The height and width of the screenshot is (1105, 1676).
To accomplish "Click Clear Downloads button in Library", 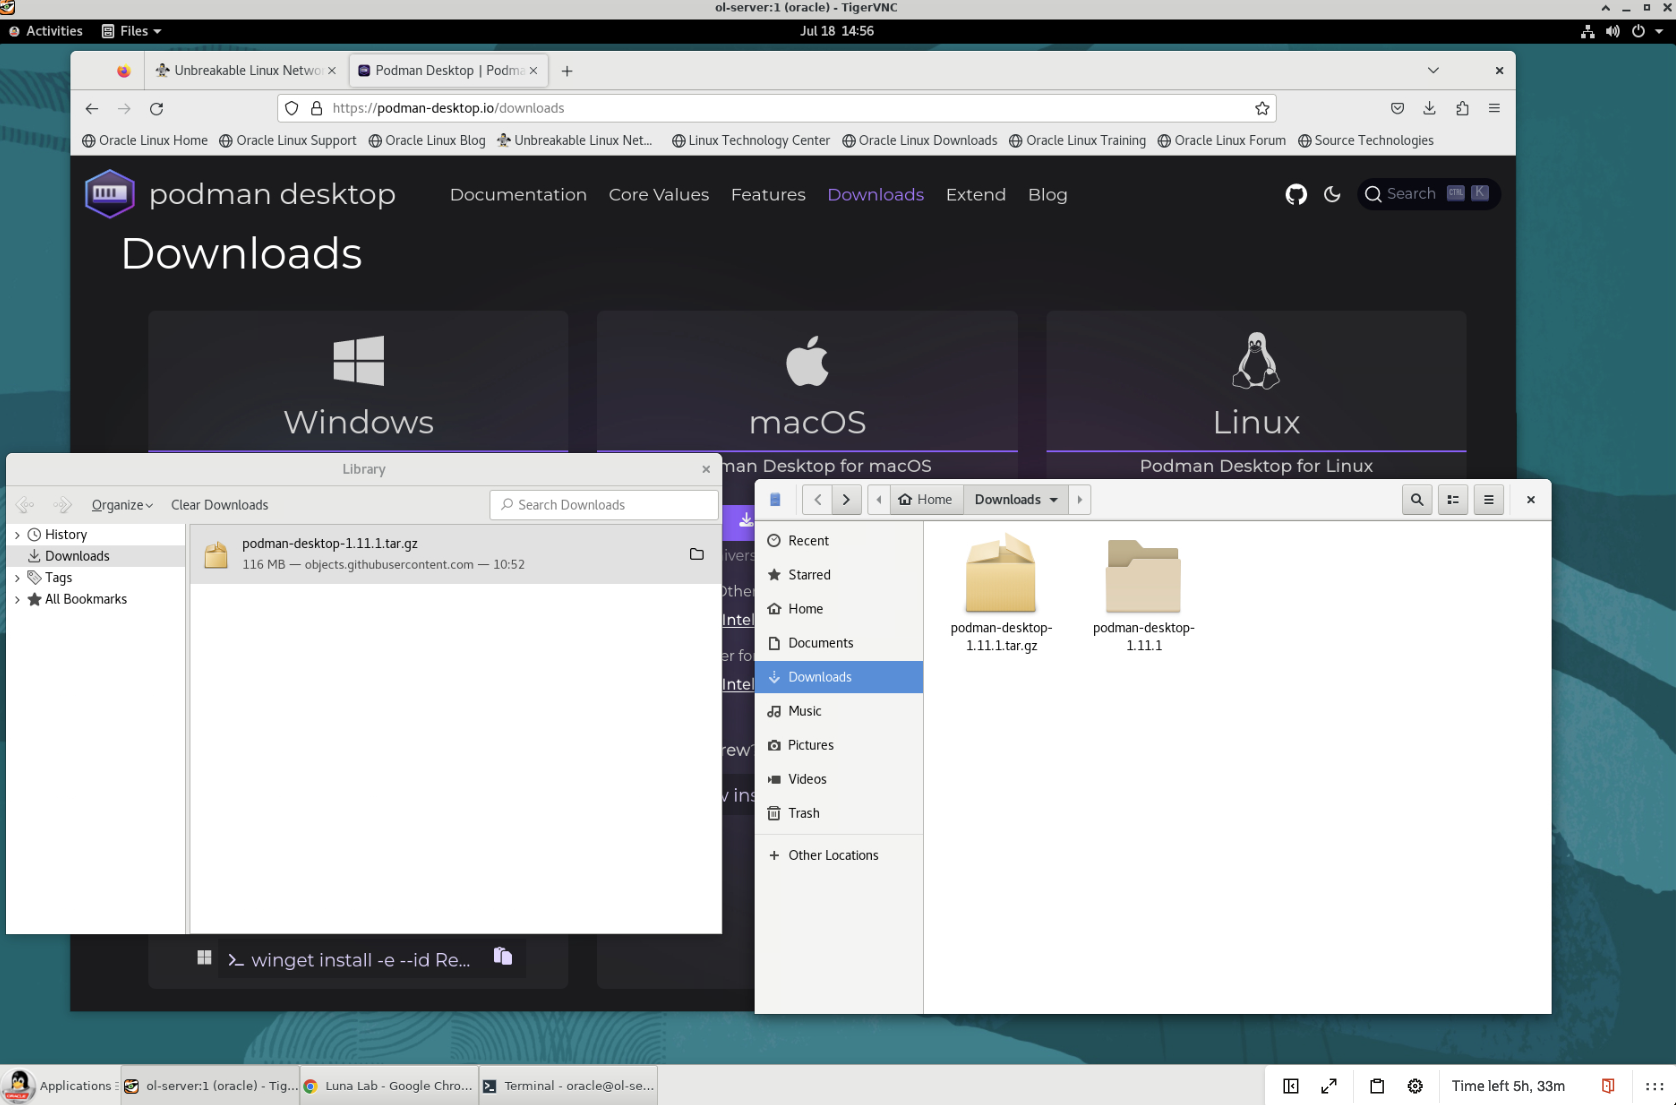I will click(x=219, y=505).
